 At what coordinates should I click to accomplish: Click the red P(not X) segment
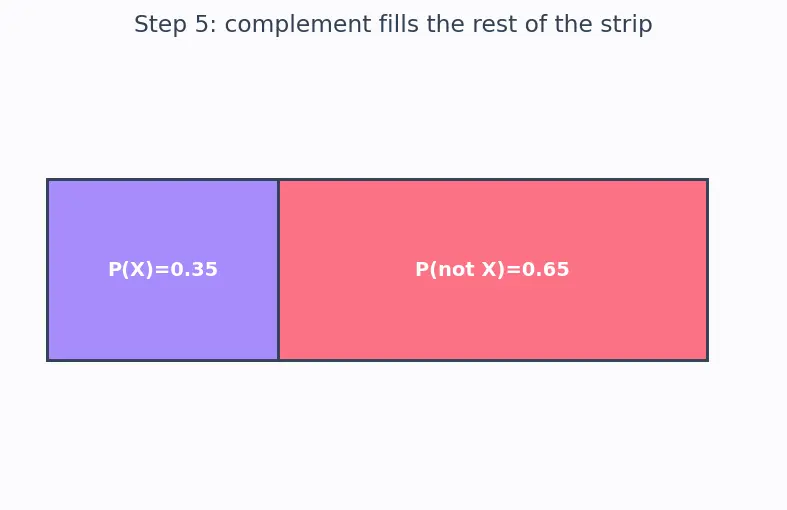(x=493, y=270)
